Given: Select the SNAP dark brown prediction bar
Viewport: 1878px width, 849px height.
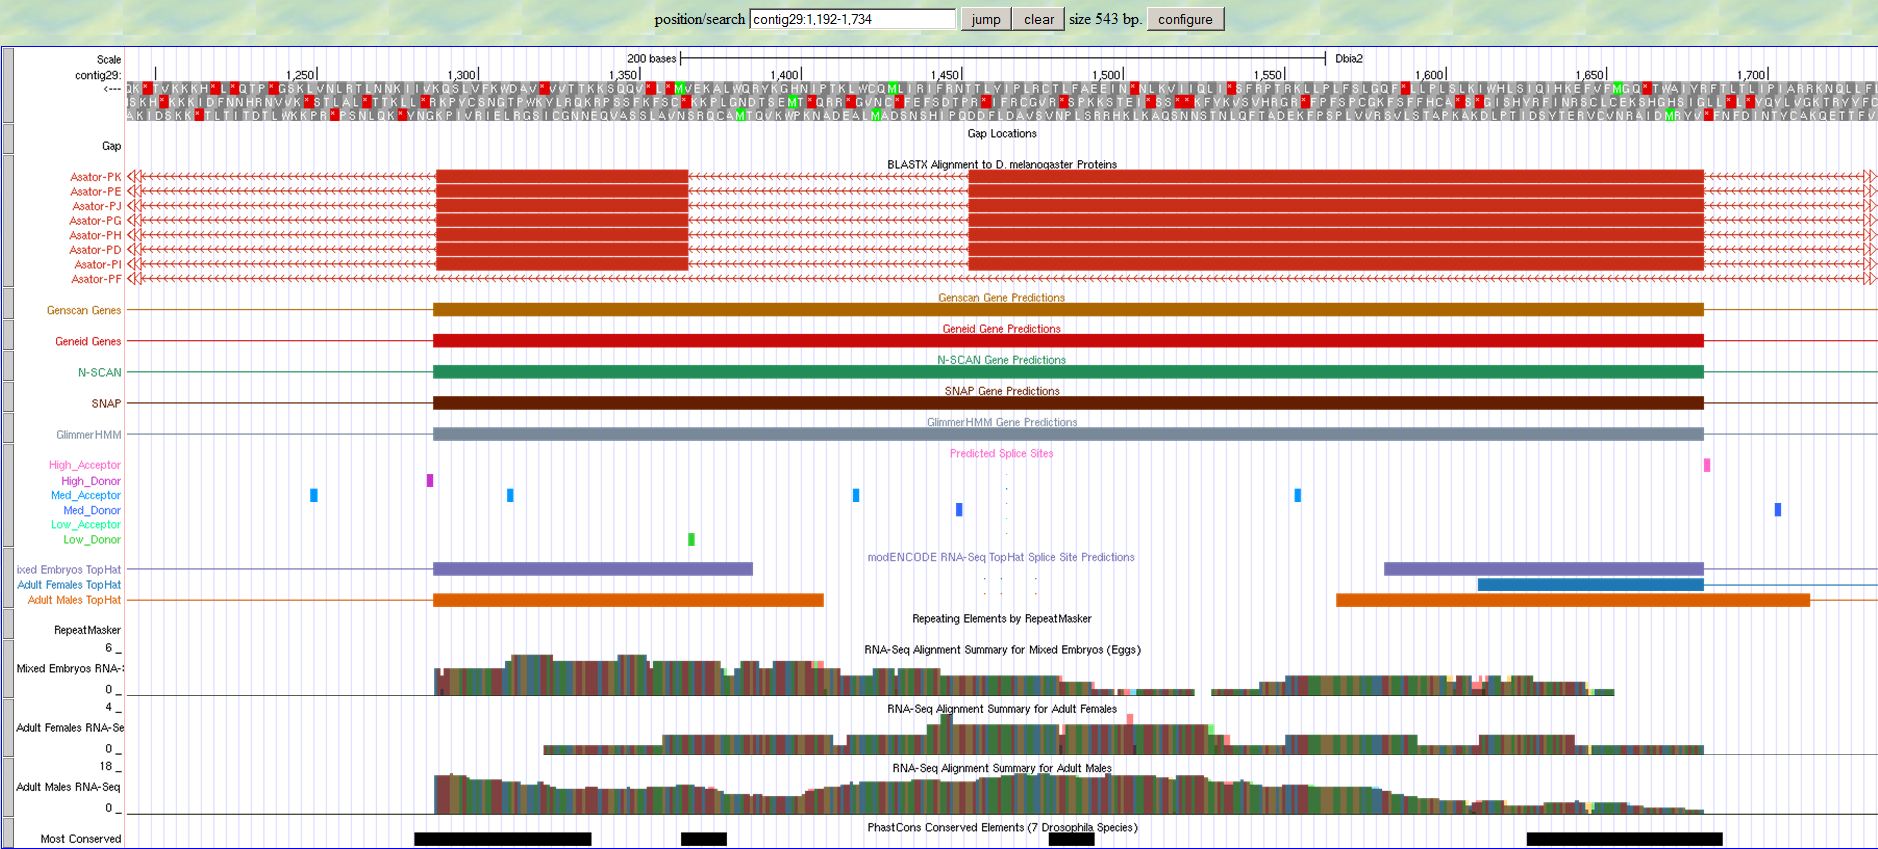Looking at the screenshot, I should (1068, 403).
